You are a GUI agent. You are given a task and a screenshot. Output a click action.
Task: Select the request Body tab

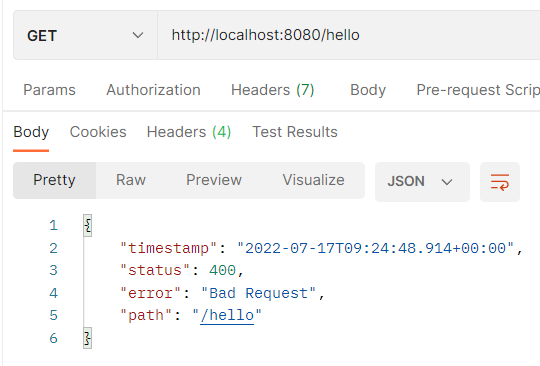click(368, 90)
